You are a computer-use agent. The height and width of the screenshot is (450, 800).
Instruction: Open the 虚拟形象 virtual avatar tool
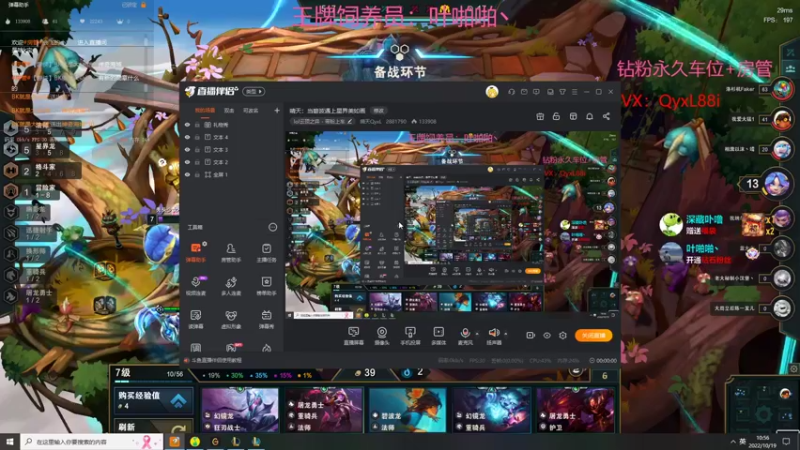tap(231, 319)
